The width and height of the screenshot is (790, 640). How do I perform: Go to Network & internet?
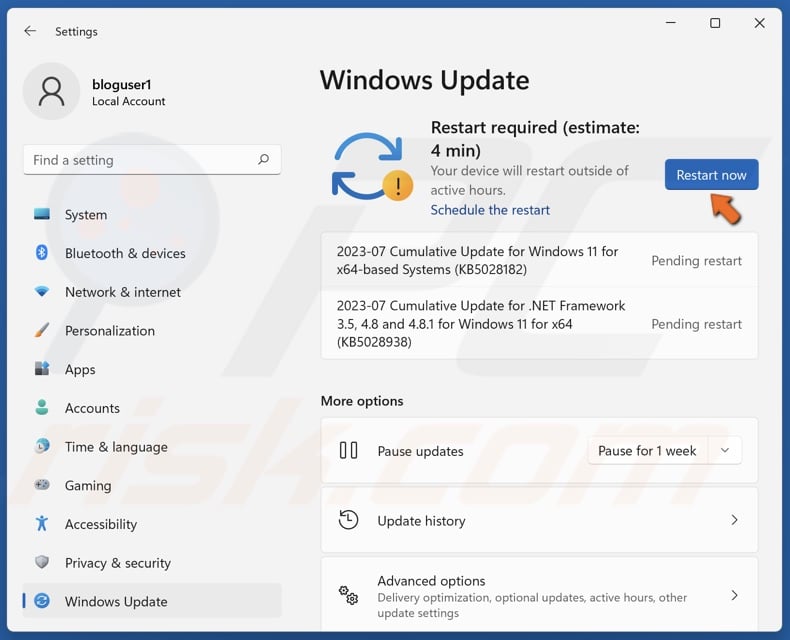click(152, 292)
